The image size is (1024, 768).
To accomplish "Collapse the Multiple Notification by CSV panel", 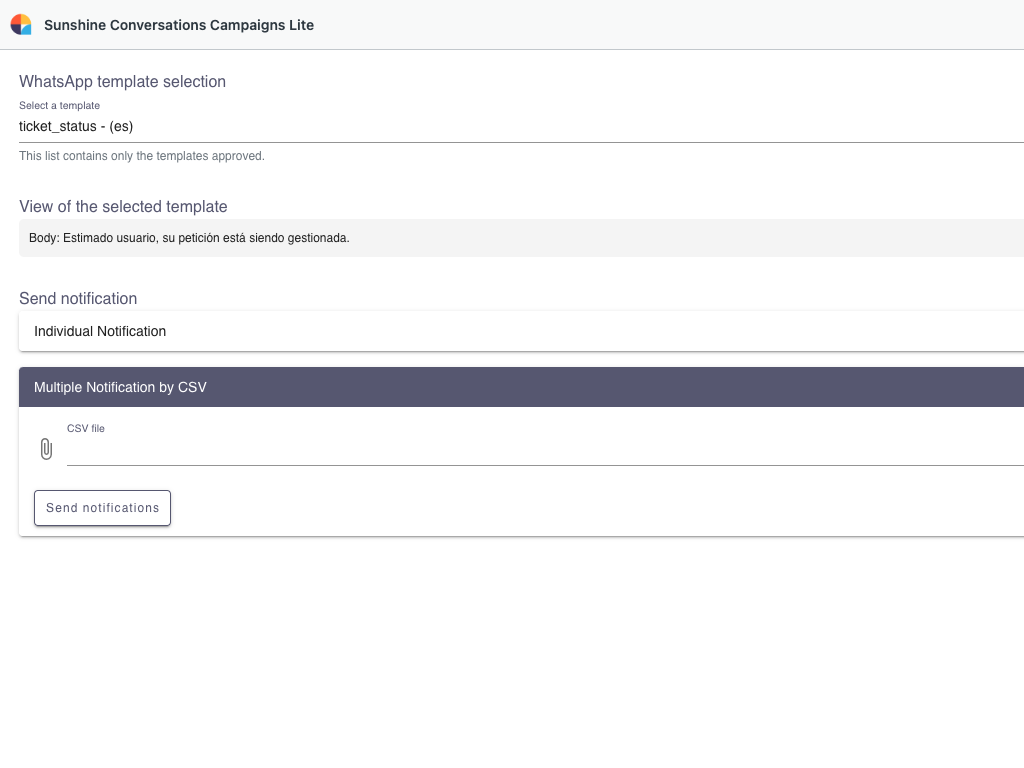I will (520, 387).
